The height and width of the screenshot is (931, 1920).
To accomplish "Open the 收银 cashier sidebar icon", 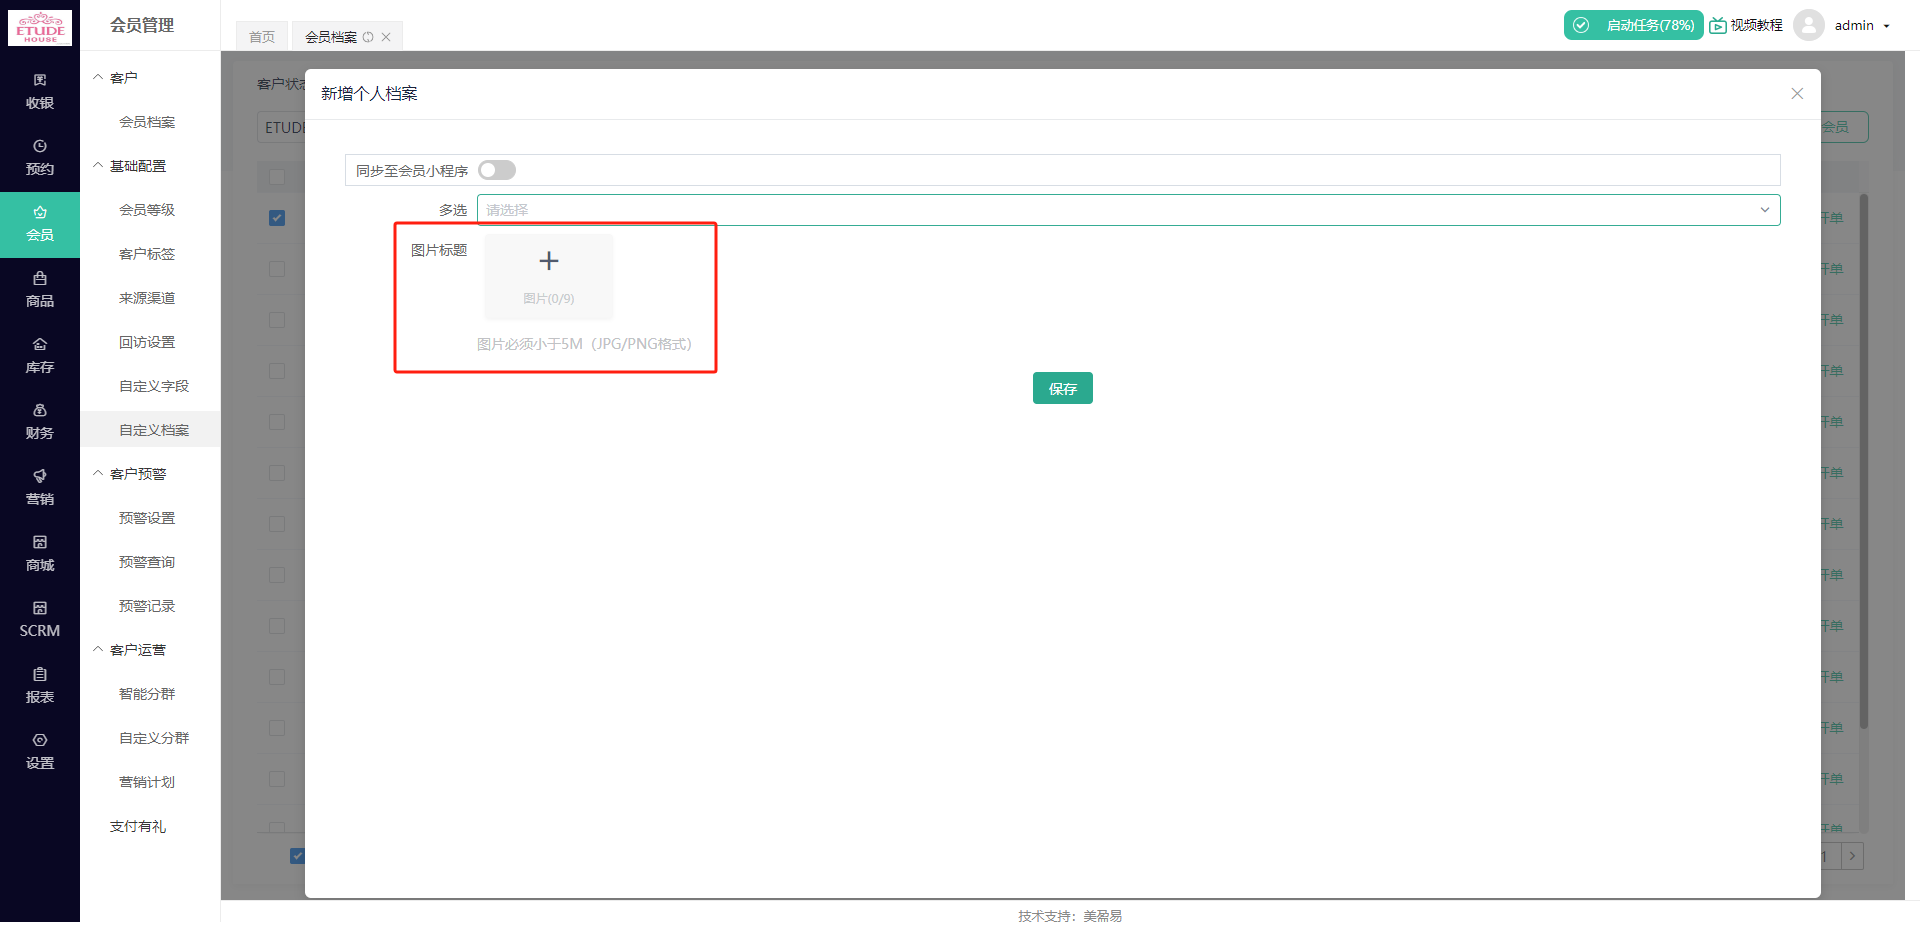I will click(x=40, y=91).
